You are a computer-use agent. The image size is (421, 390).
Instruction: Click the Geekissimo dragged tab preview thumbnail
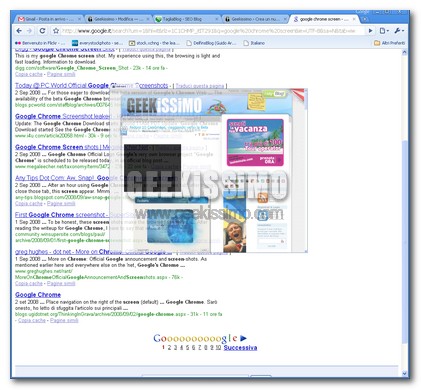tap(208, 171)
